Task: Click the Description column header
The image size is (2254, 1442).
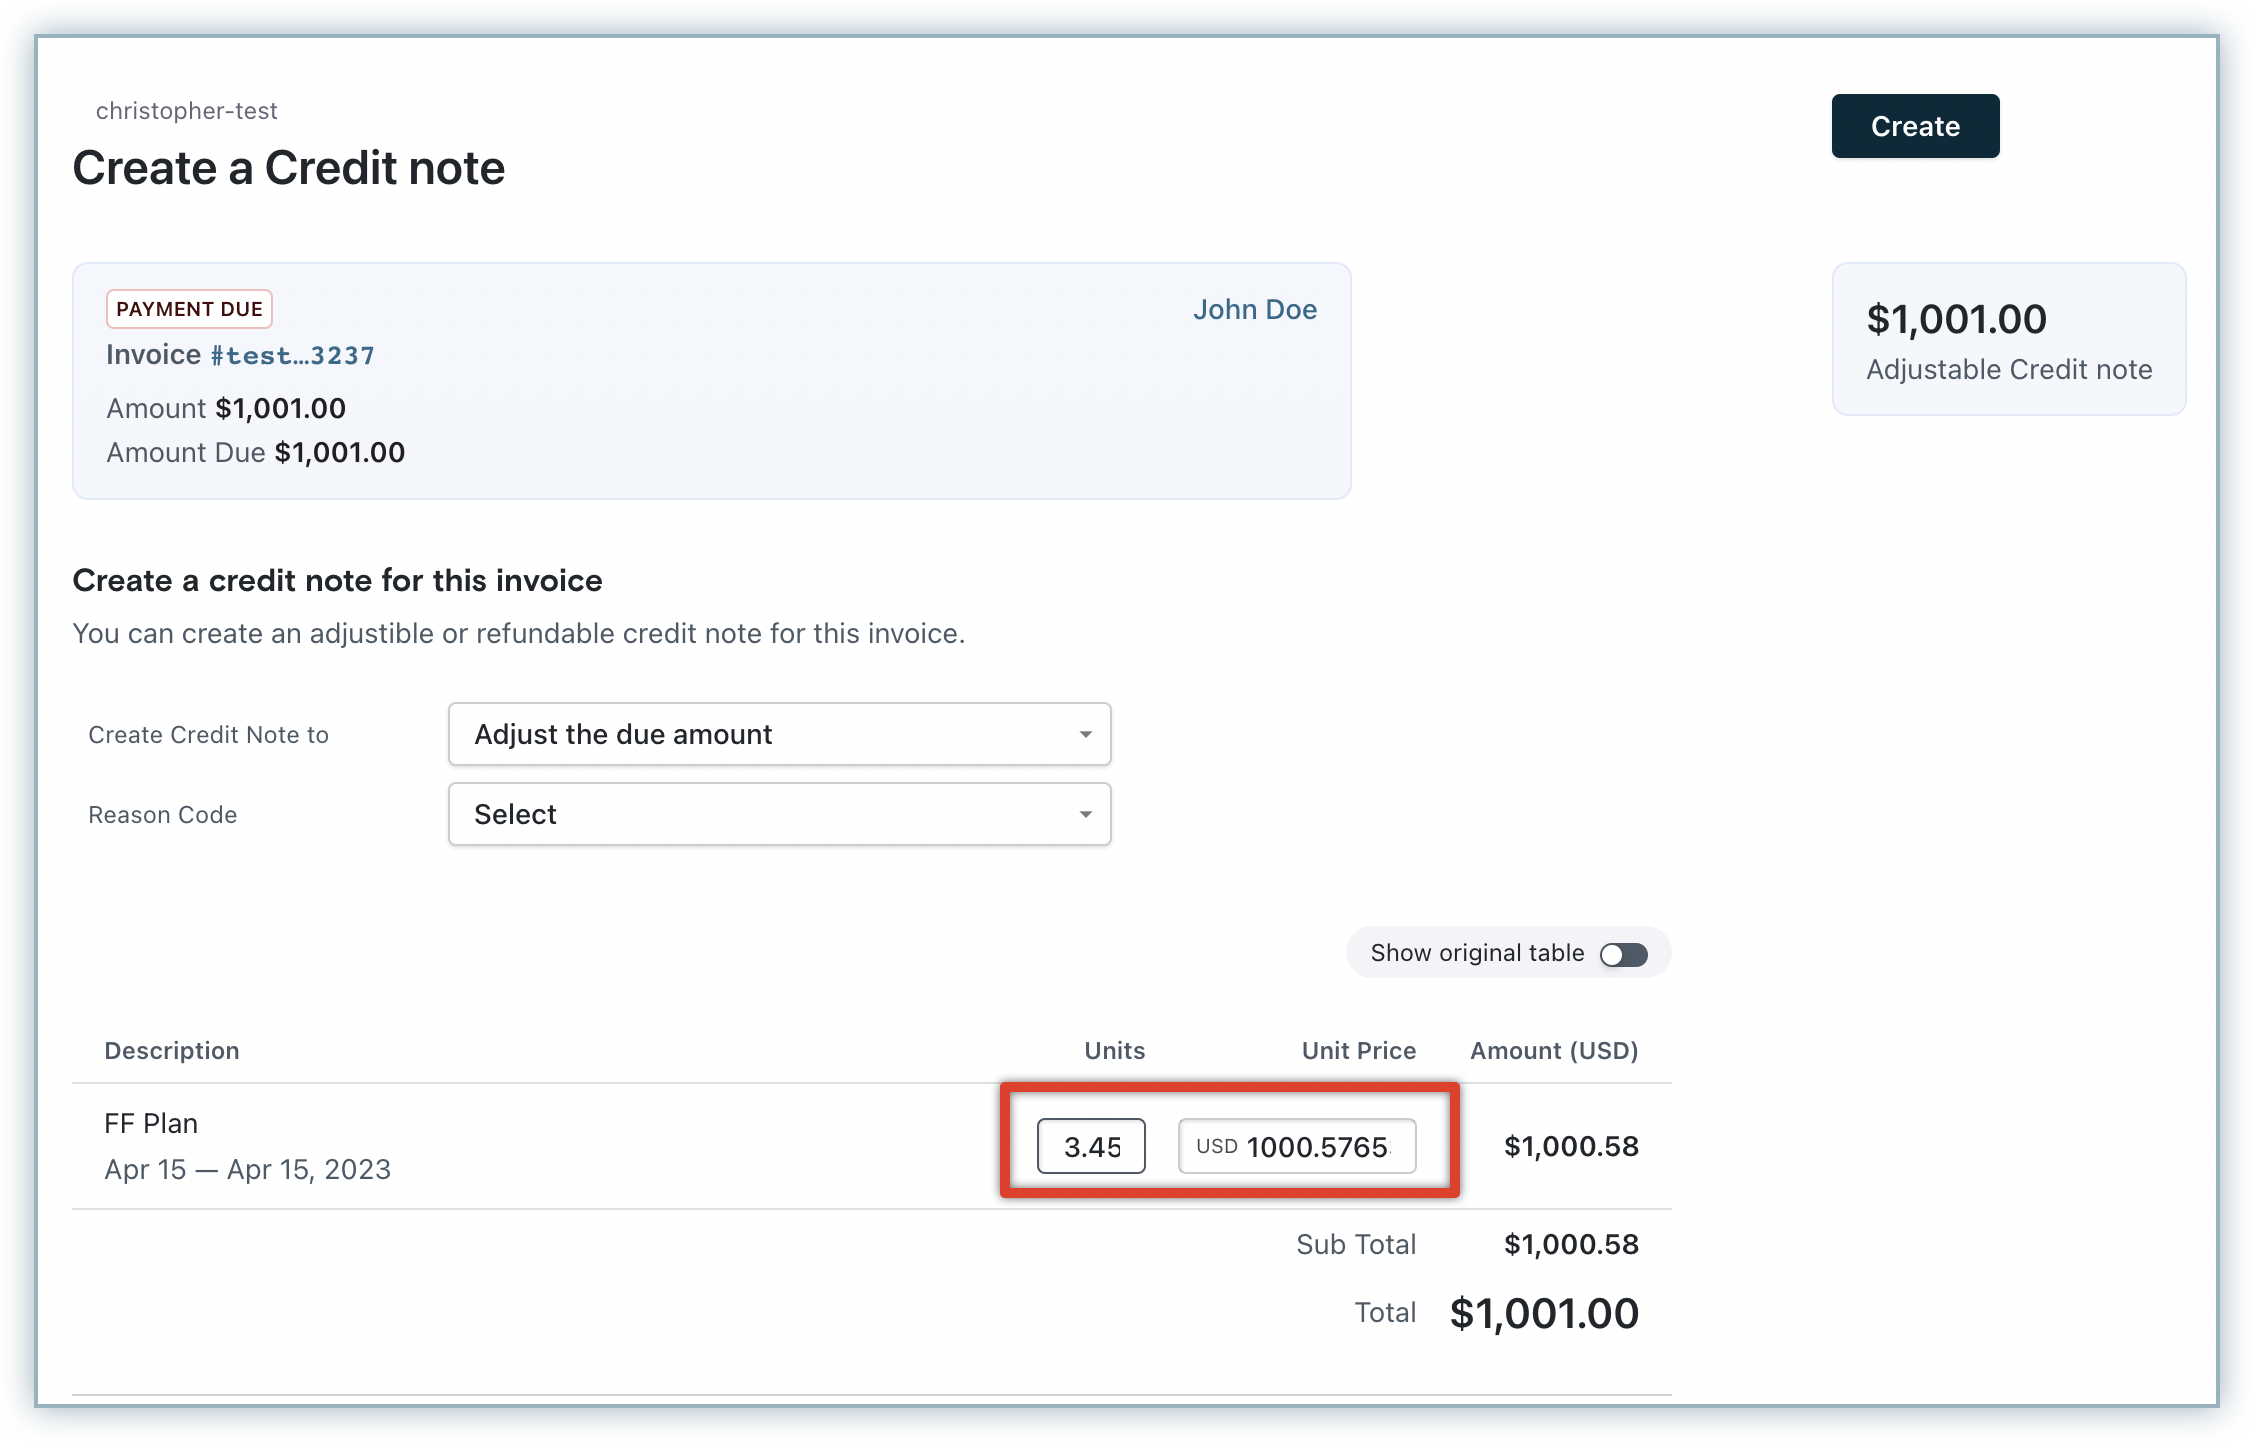Action: point(172,1051)
